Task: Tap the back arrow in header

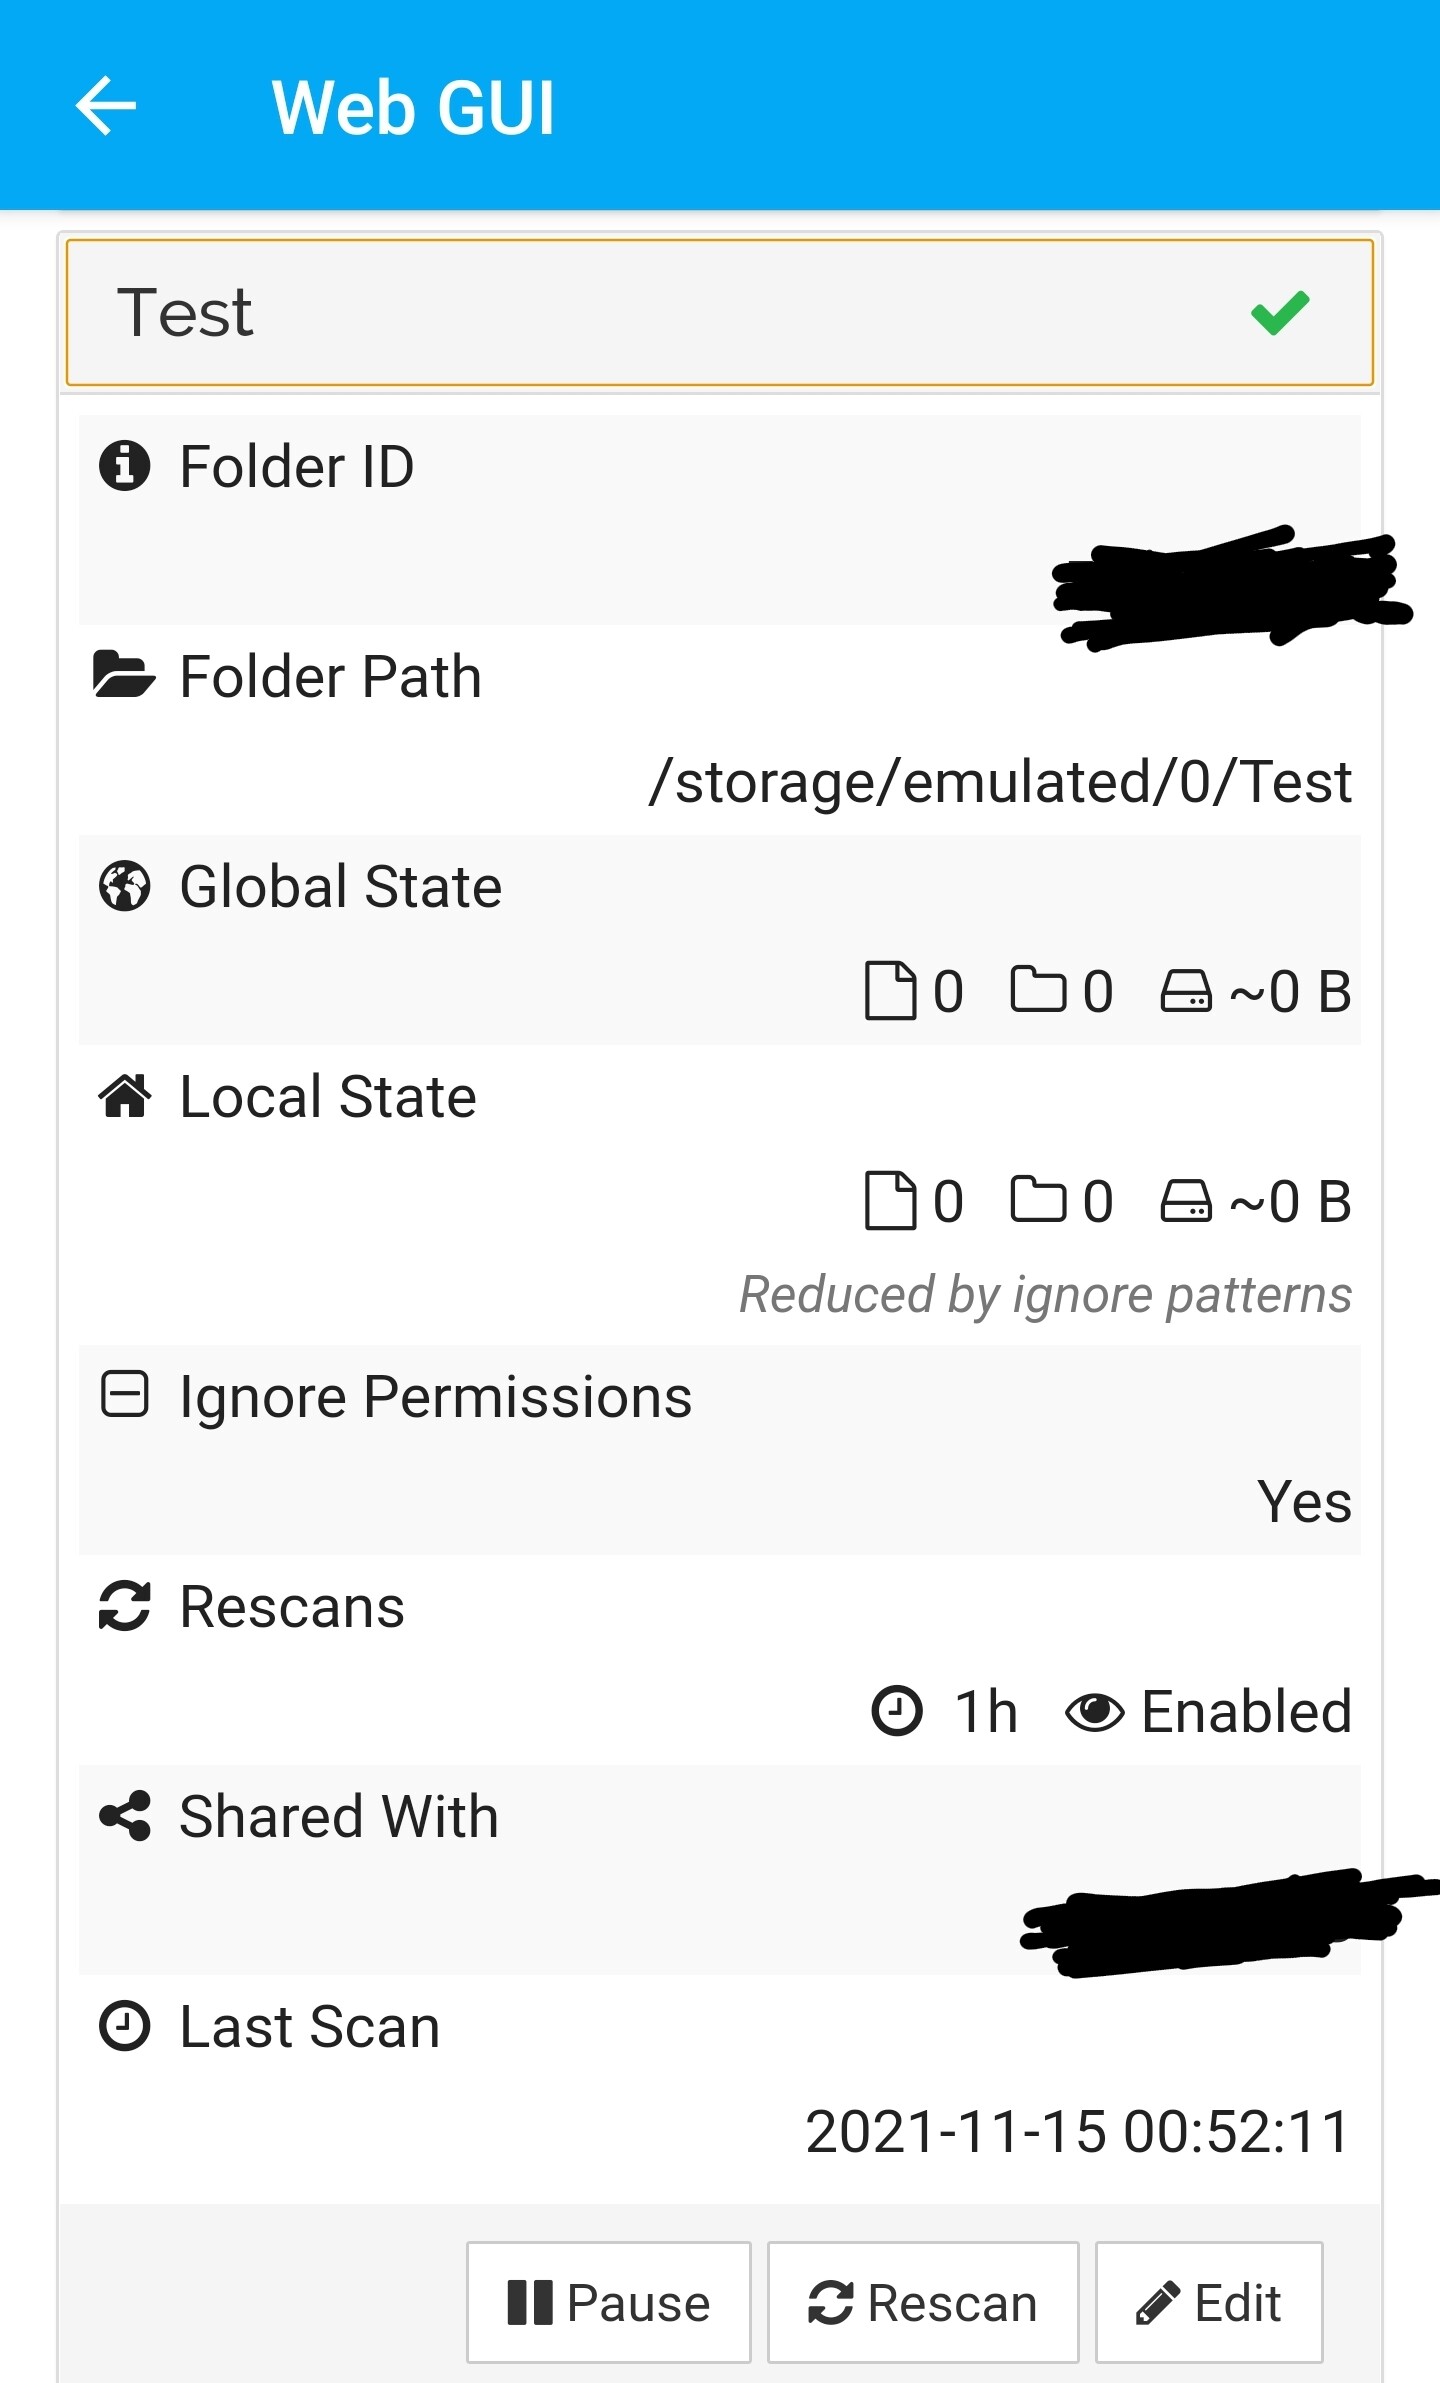Action: point(106,106)
